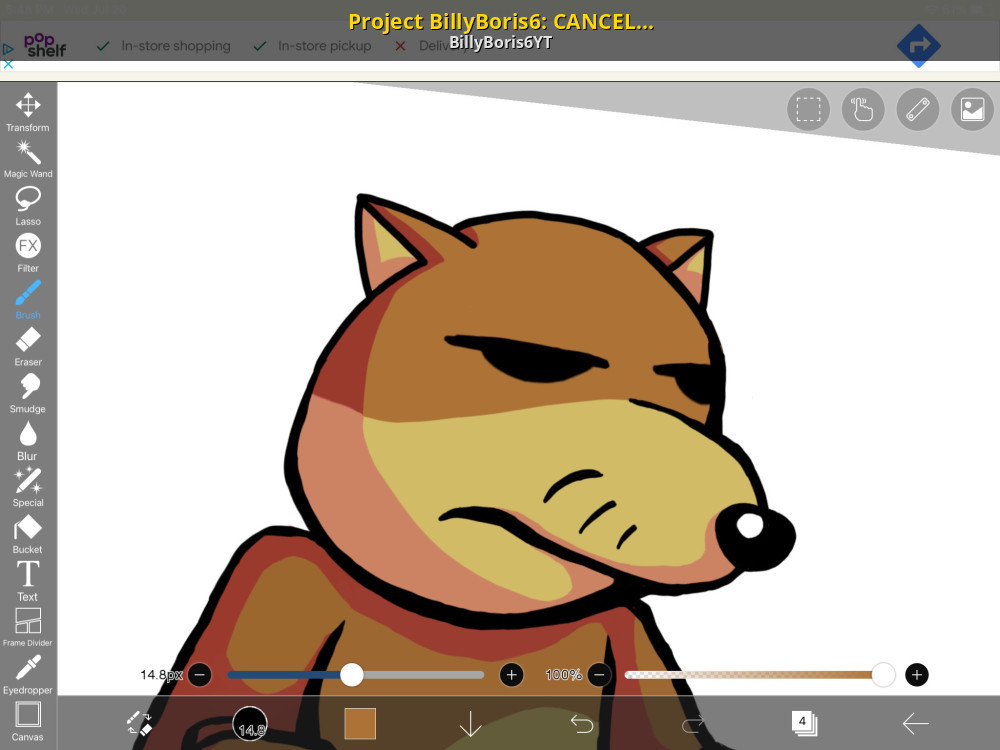Pick the Smudge tool
The image size is (1000, 750).
(28, 393)
